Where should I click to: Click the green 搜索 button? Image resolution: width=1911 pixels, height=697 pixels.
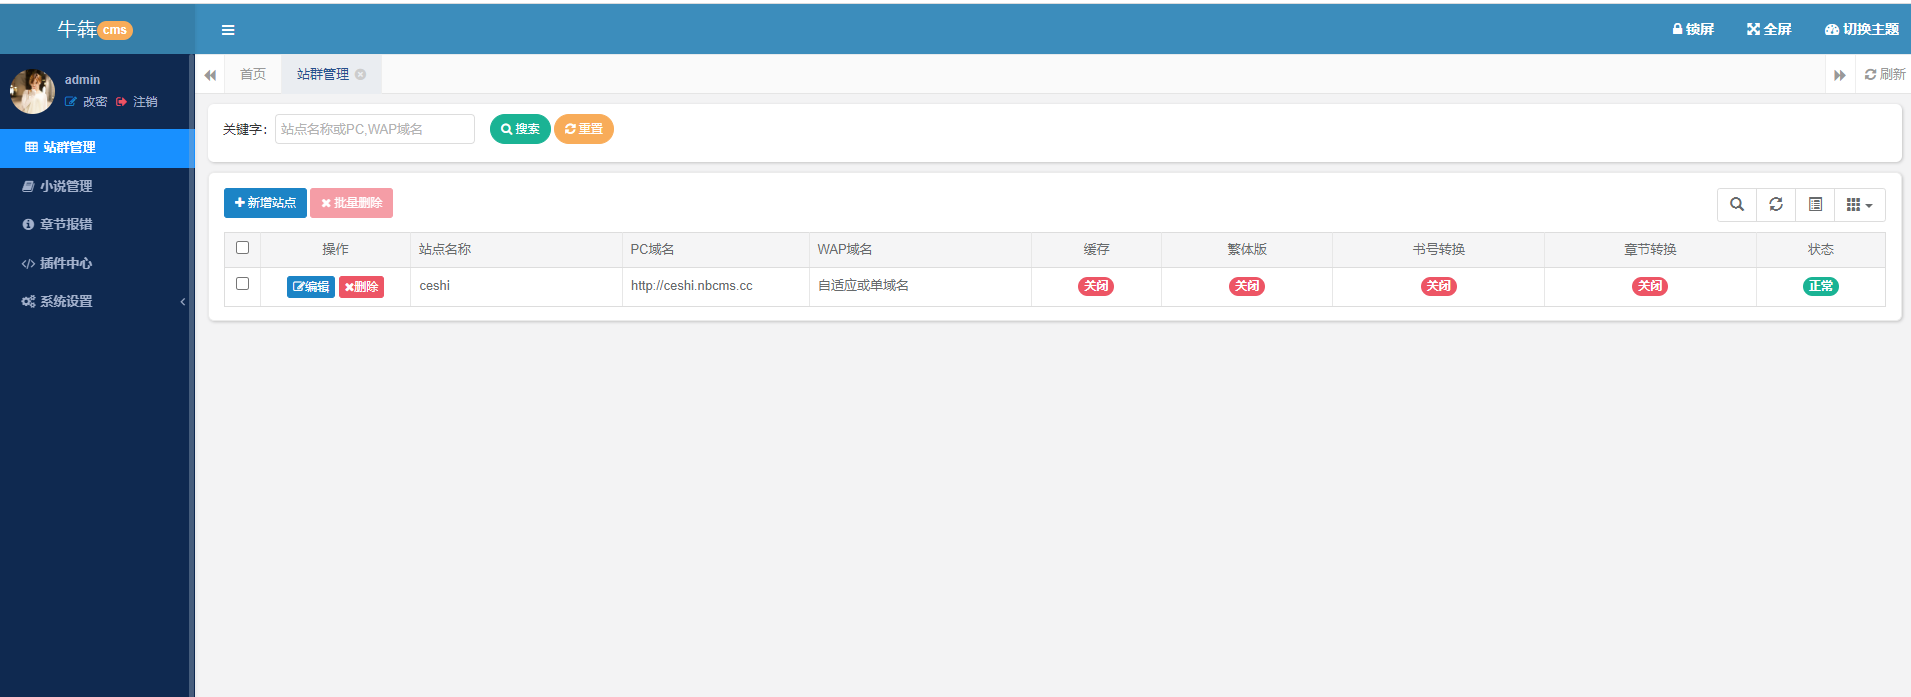520,129
